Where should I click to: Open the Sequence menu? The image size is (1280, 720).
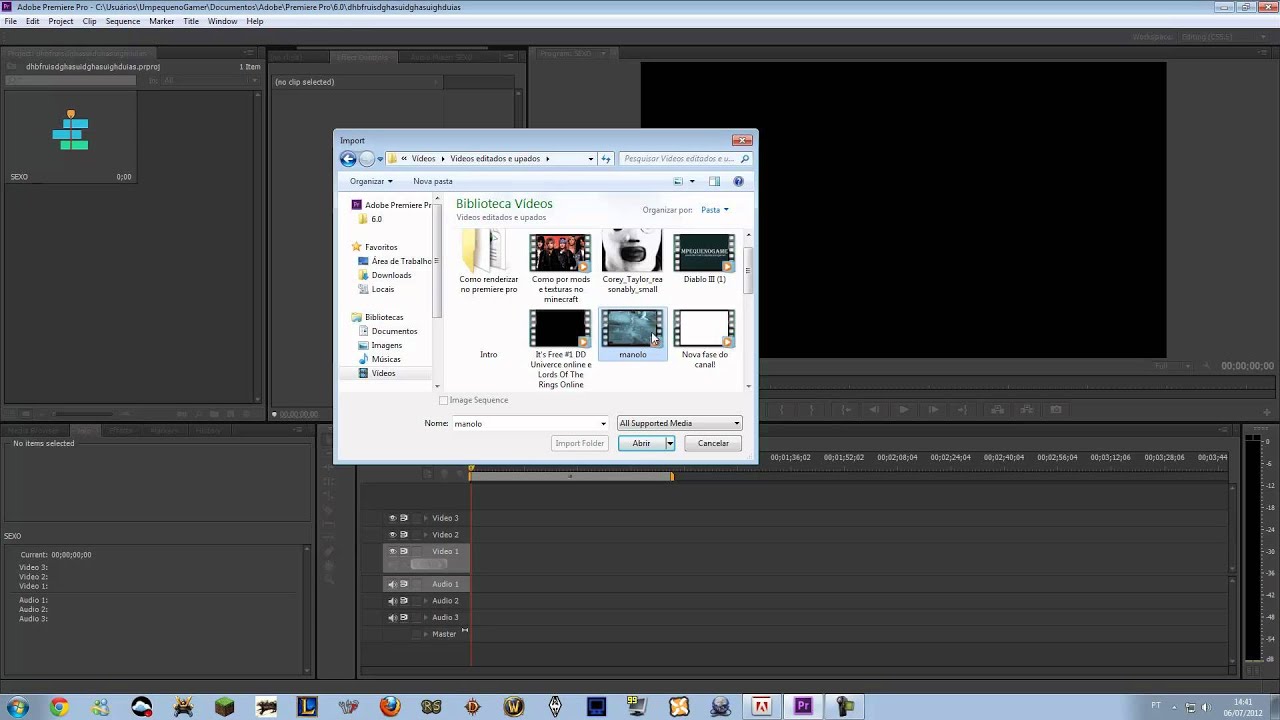pos(123,21)
